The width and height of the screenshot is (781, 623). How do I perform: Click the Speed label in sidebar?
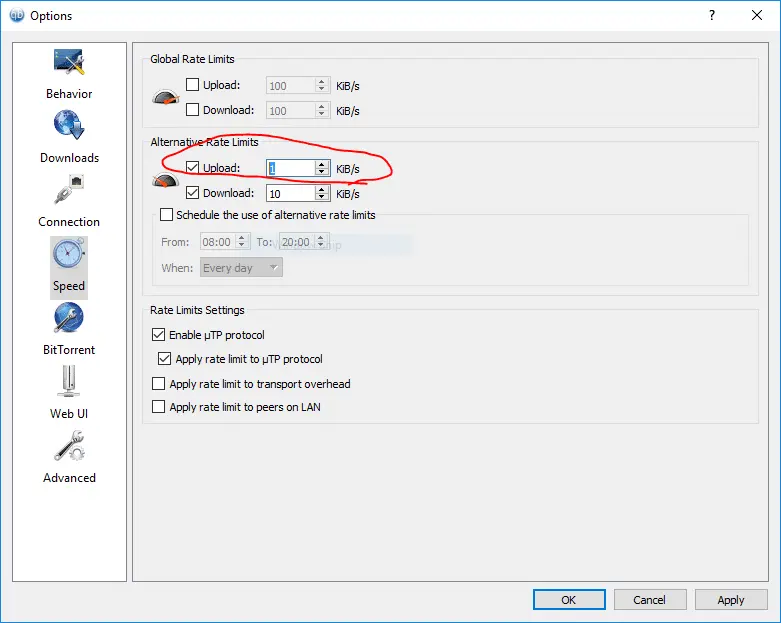pyautogui.click(x=69, y=286)
